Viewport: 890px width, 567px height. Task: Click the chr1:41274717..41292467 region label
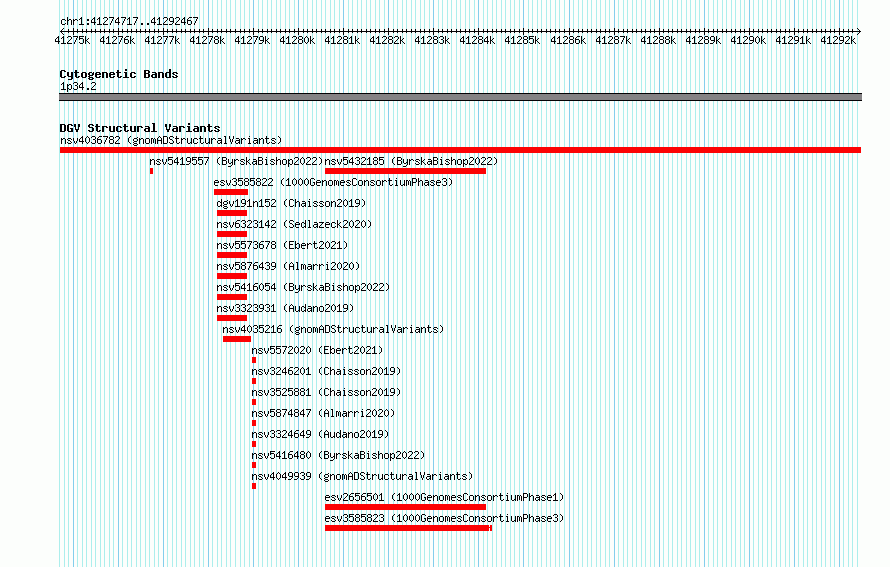coord(129,22)
